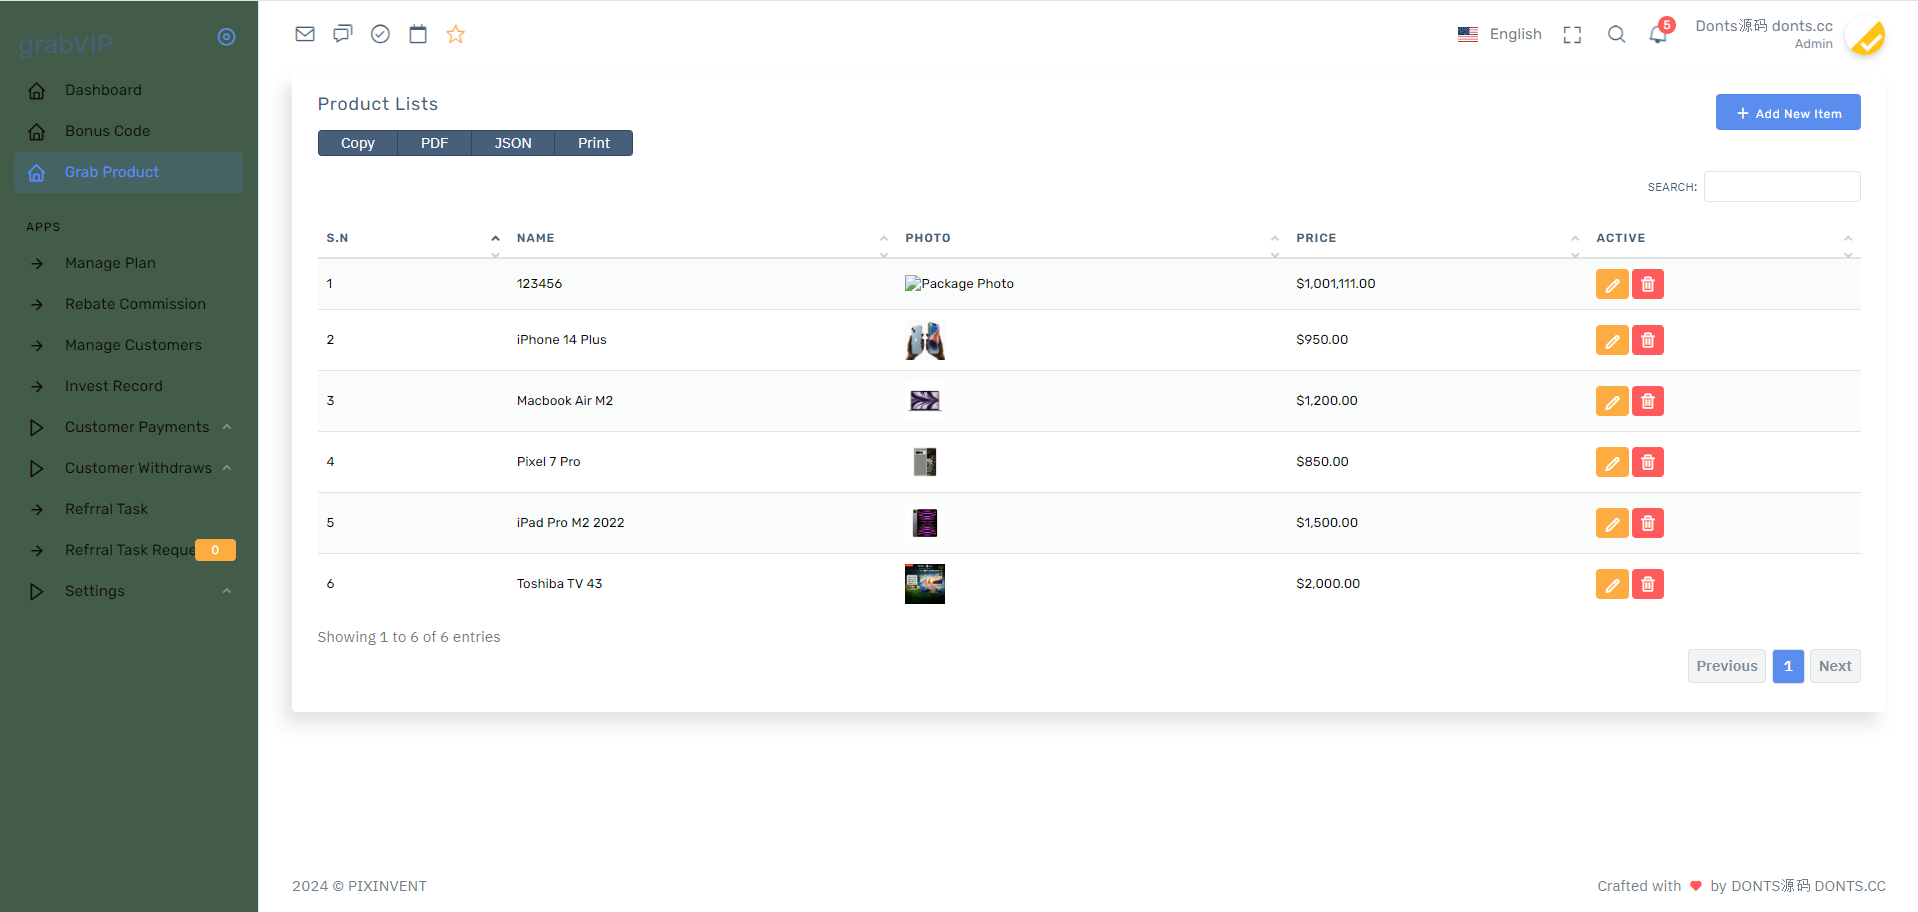Focus the table Search input field

[x=1782, y=186]
